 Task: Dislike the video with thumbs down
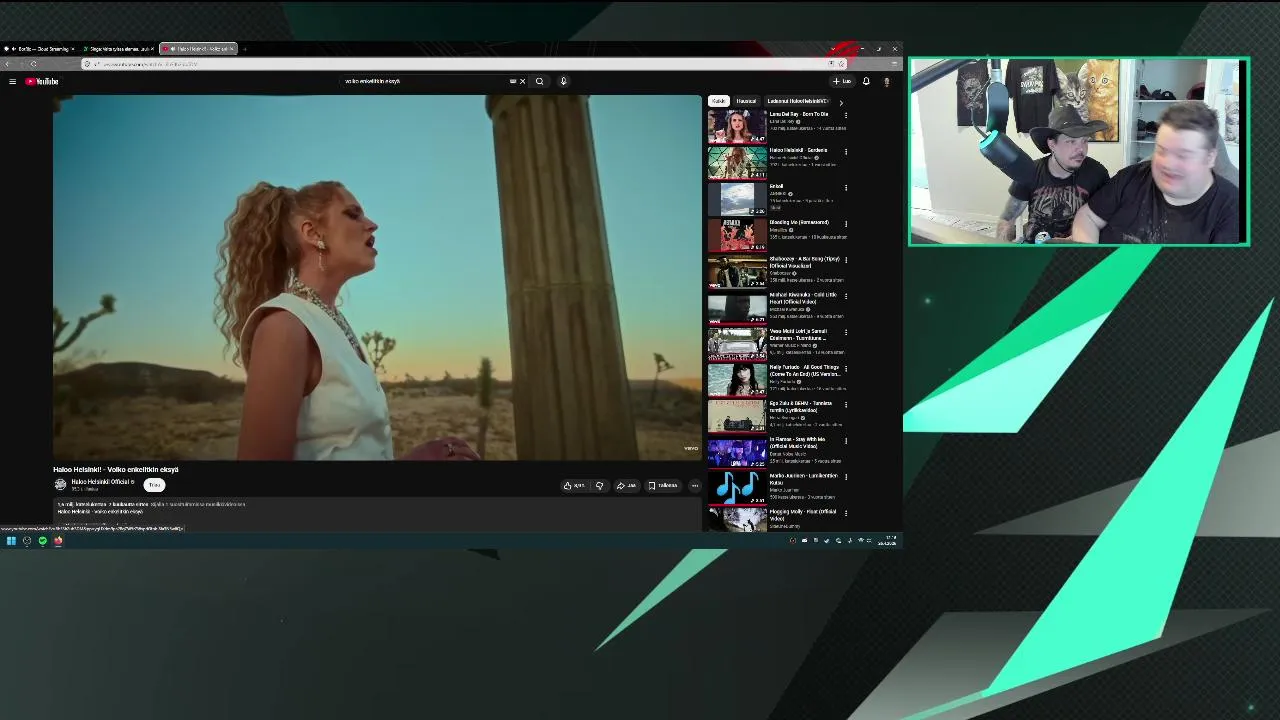(599, 486)
